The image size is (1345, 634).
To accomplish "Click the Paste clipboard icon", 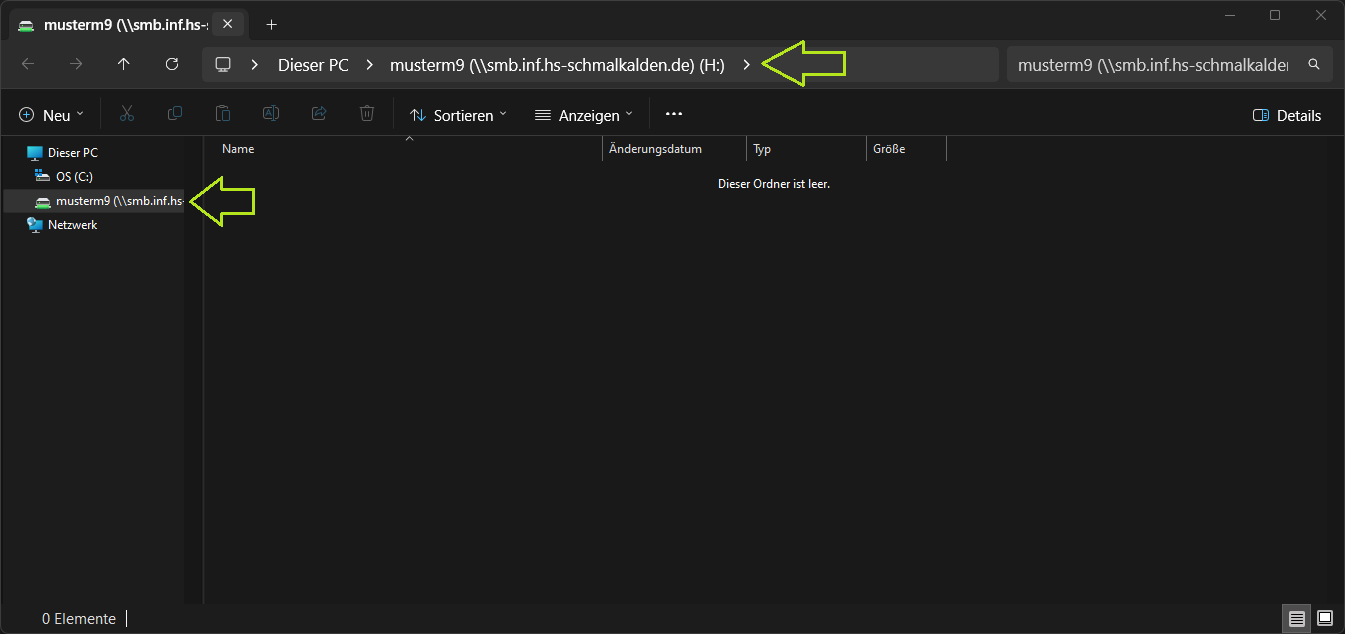I will pyautogui.click(x=223, y=114).
